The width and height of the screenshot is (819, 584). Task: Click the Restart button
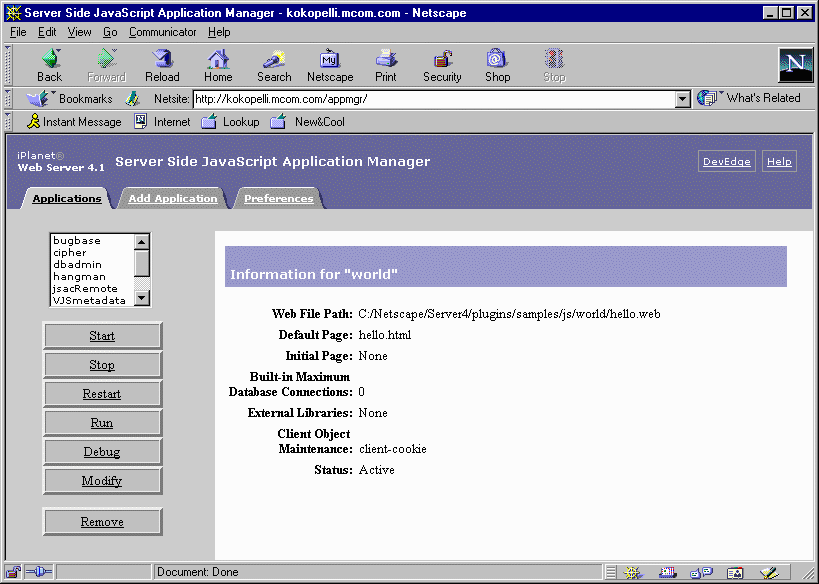[x=102, y=394]
